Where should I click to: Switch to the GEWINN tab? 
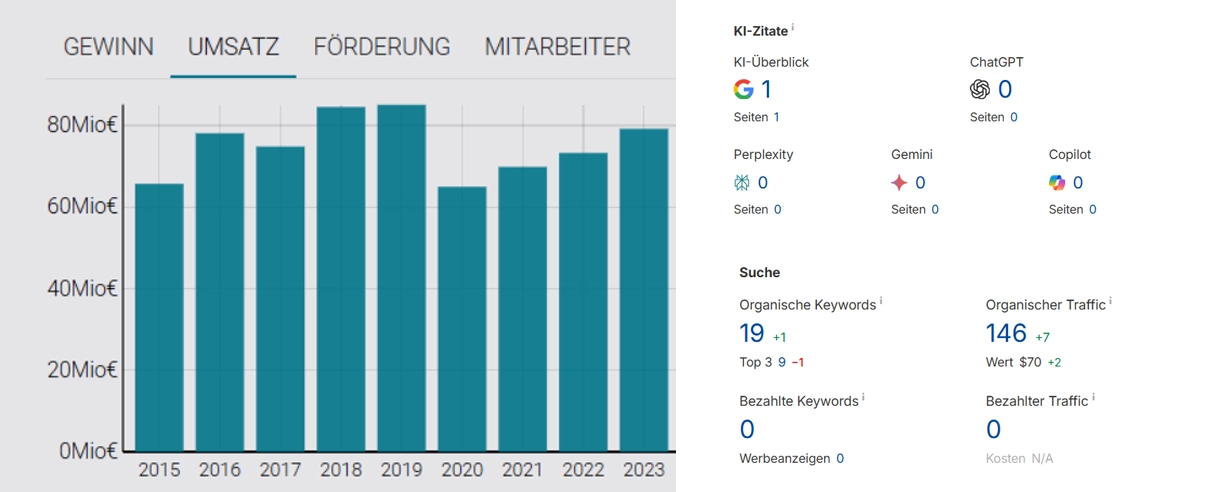coord(108,47)
